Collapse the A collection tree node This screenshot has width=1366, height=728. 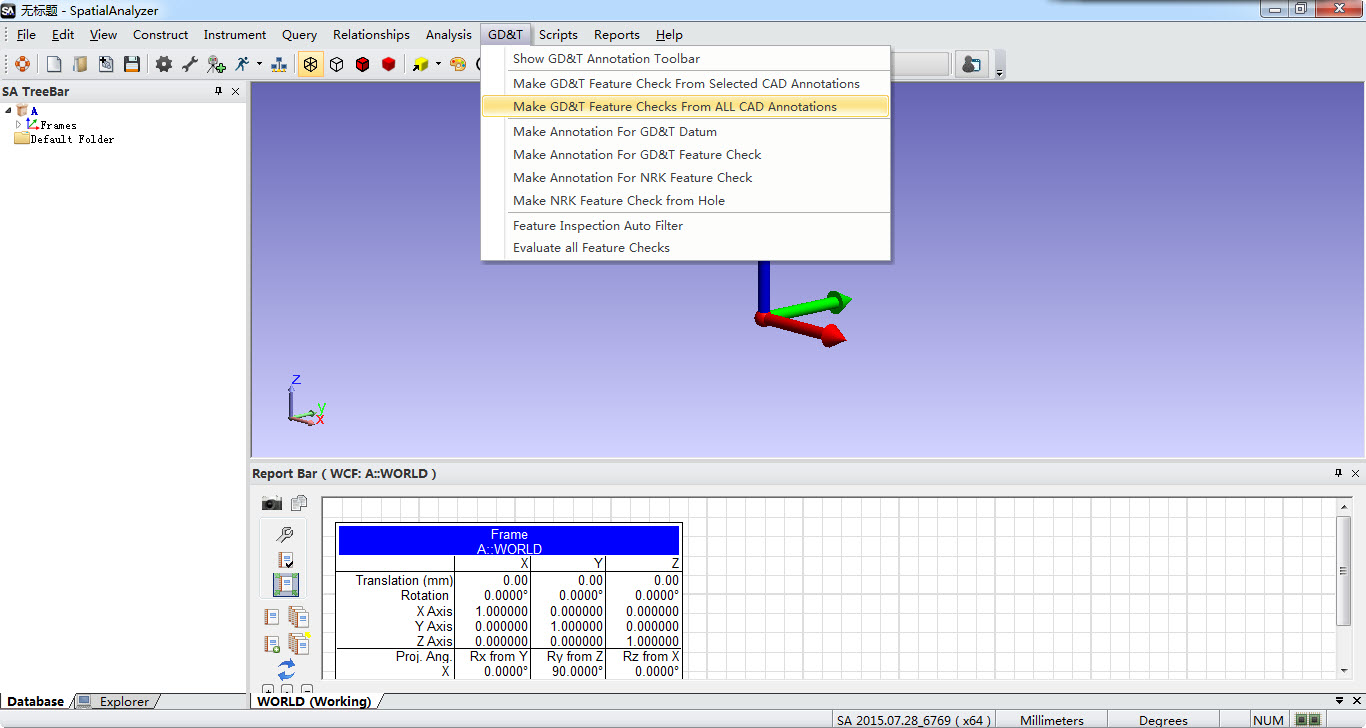[8, 111]
